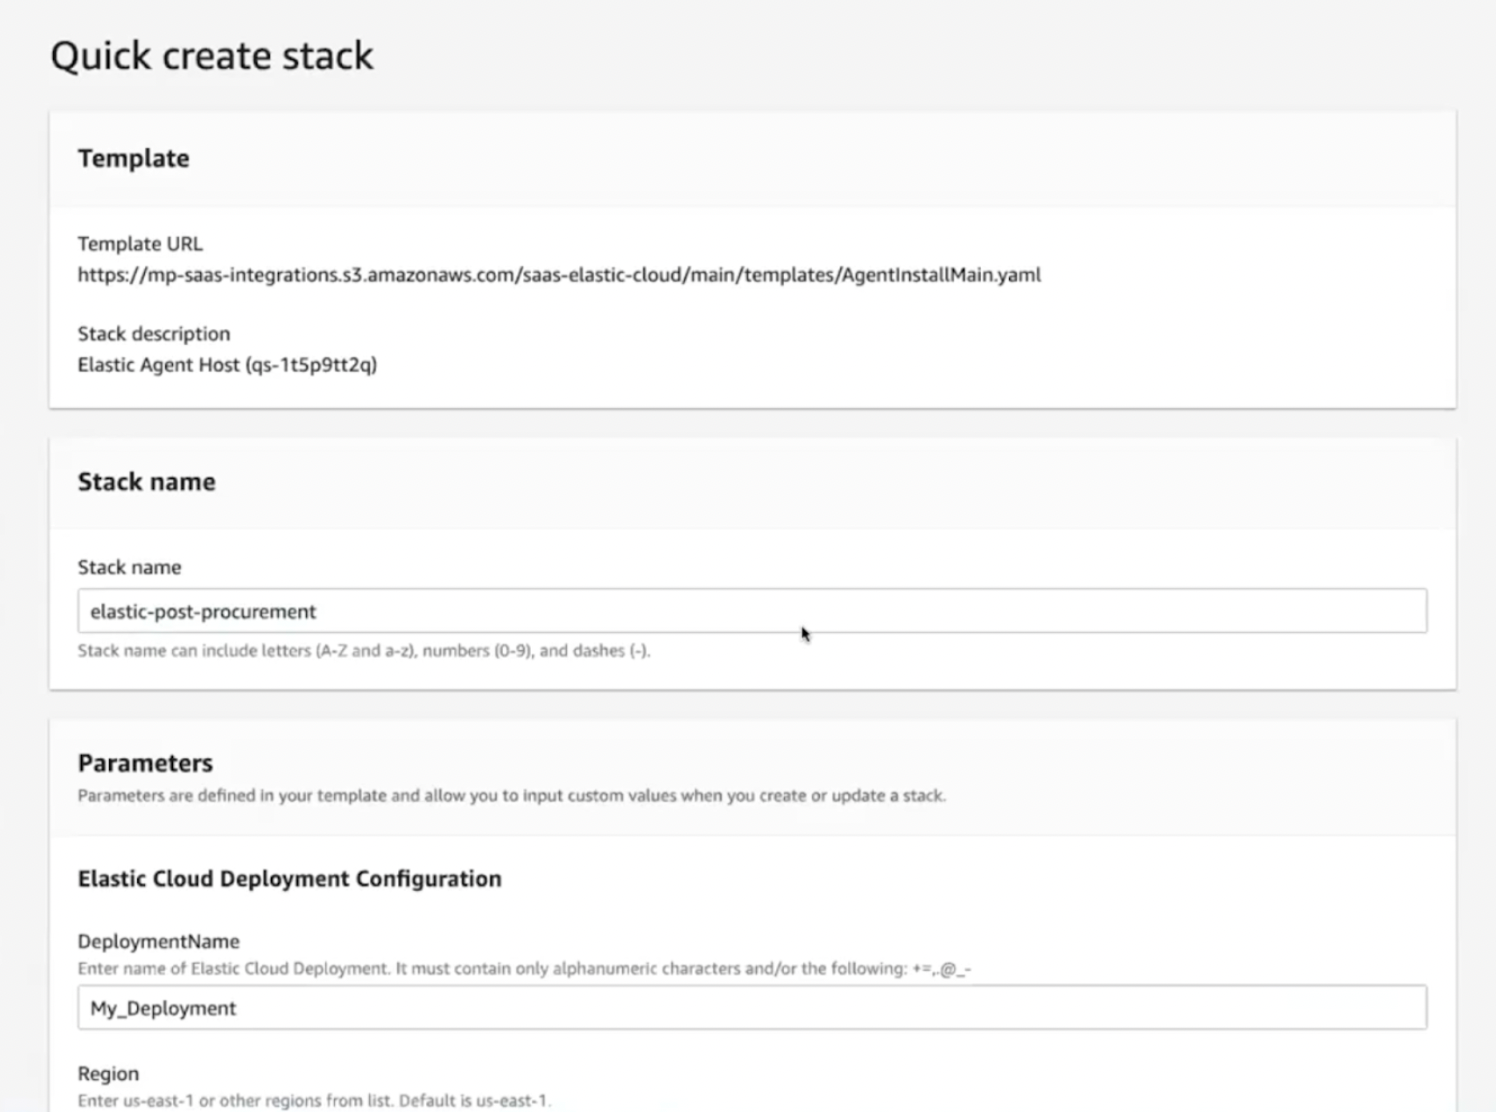This screenshot has height=1112, width=1496.
Task: Click the Region label
Action: coord(108,1074)
